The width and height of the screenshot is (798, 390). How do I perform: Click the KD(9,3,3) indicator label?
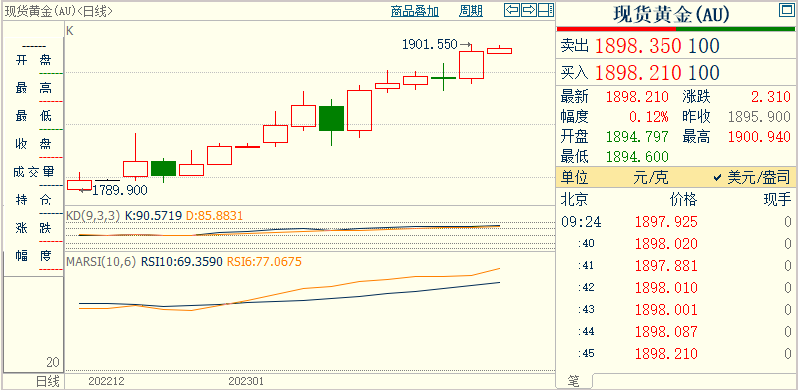93,216
